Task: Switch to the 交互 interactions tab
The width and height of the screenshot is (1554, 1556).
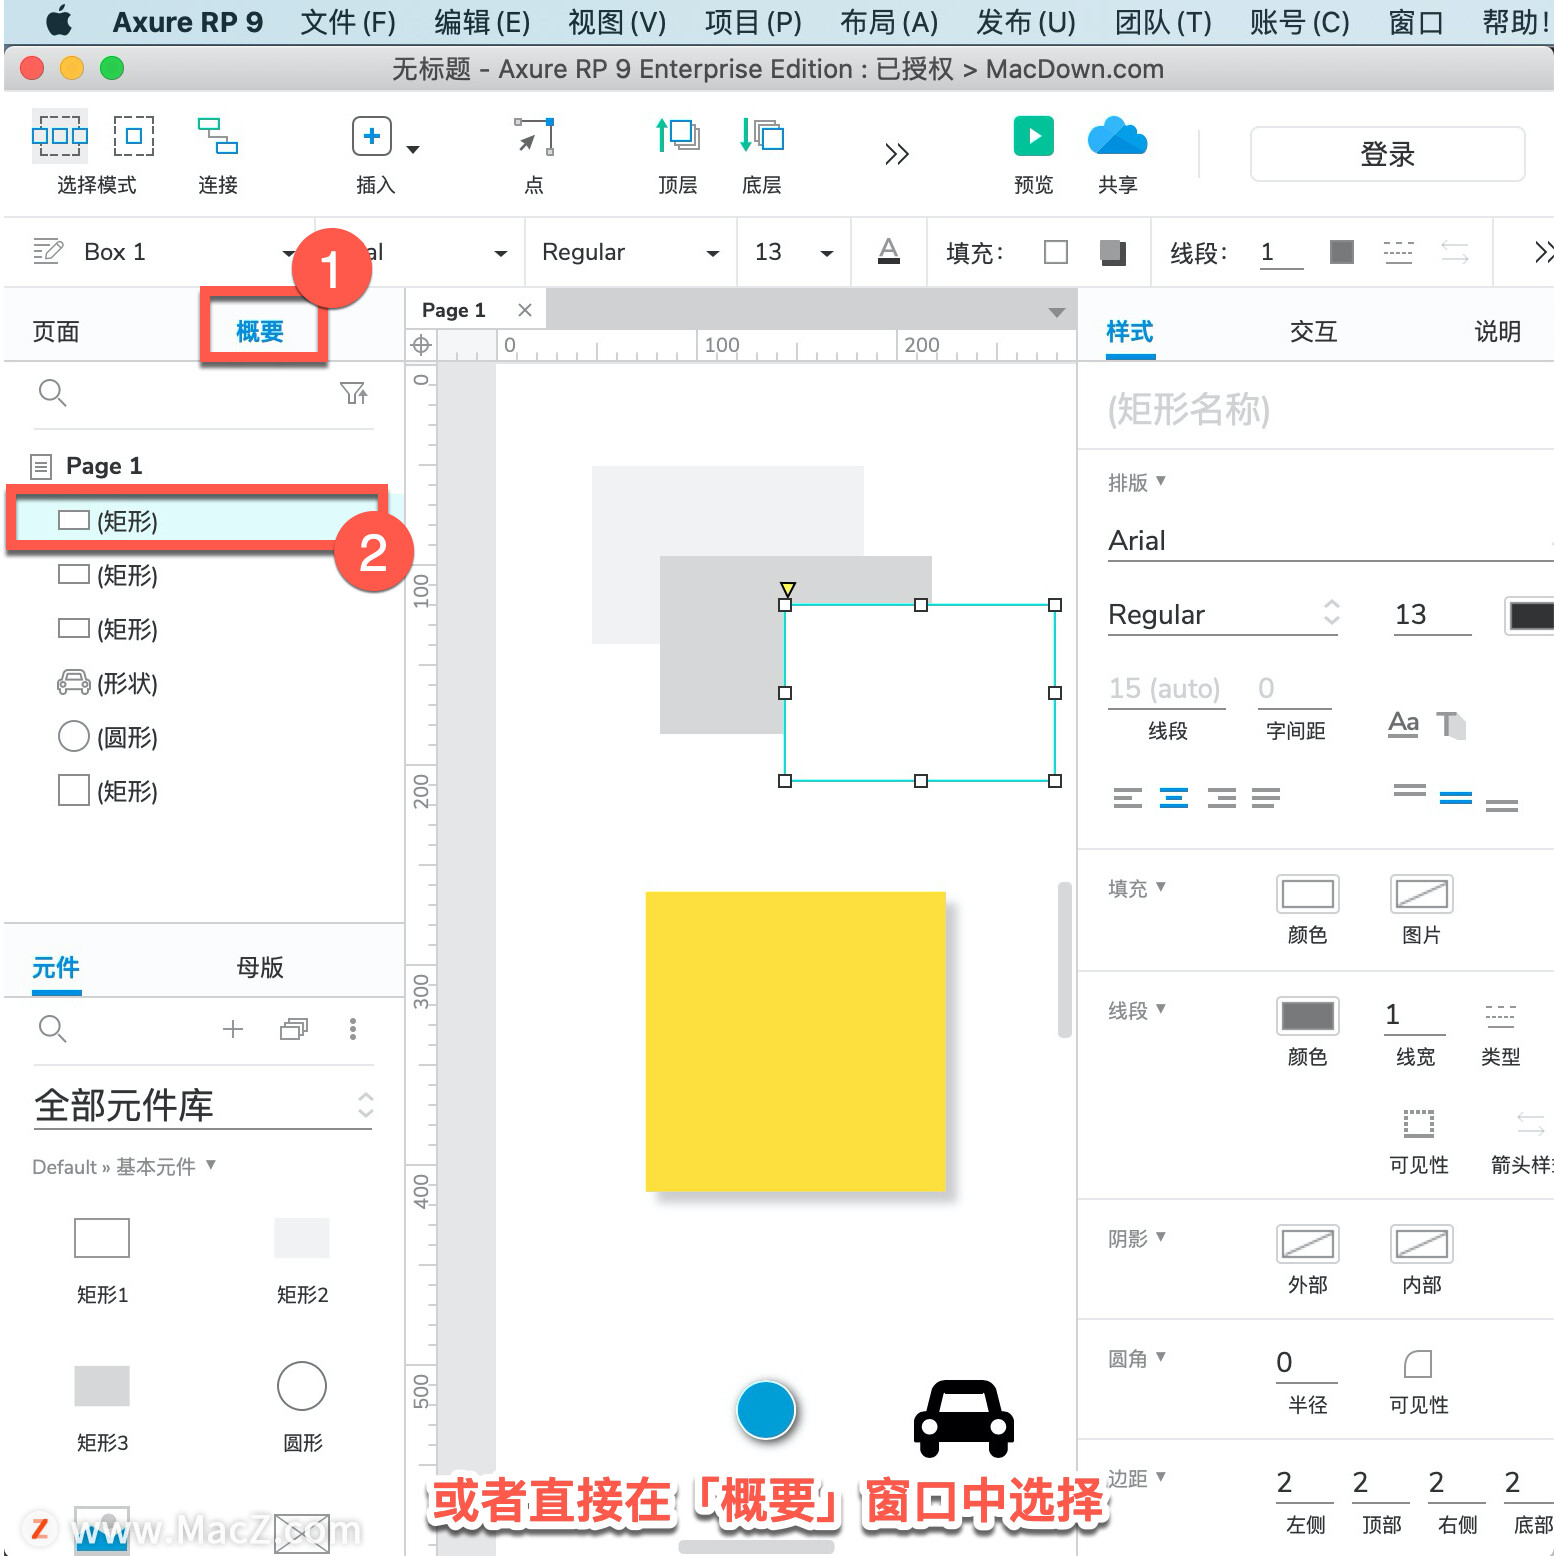Action: click(1313, 331)
